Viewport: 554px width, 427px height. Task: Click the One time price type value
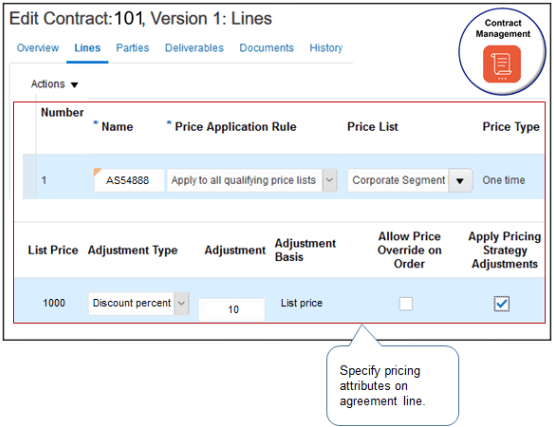coord(503,180)
